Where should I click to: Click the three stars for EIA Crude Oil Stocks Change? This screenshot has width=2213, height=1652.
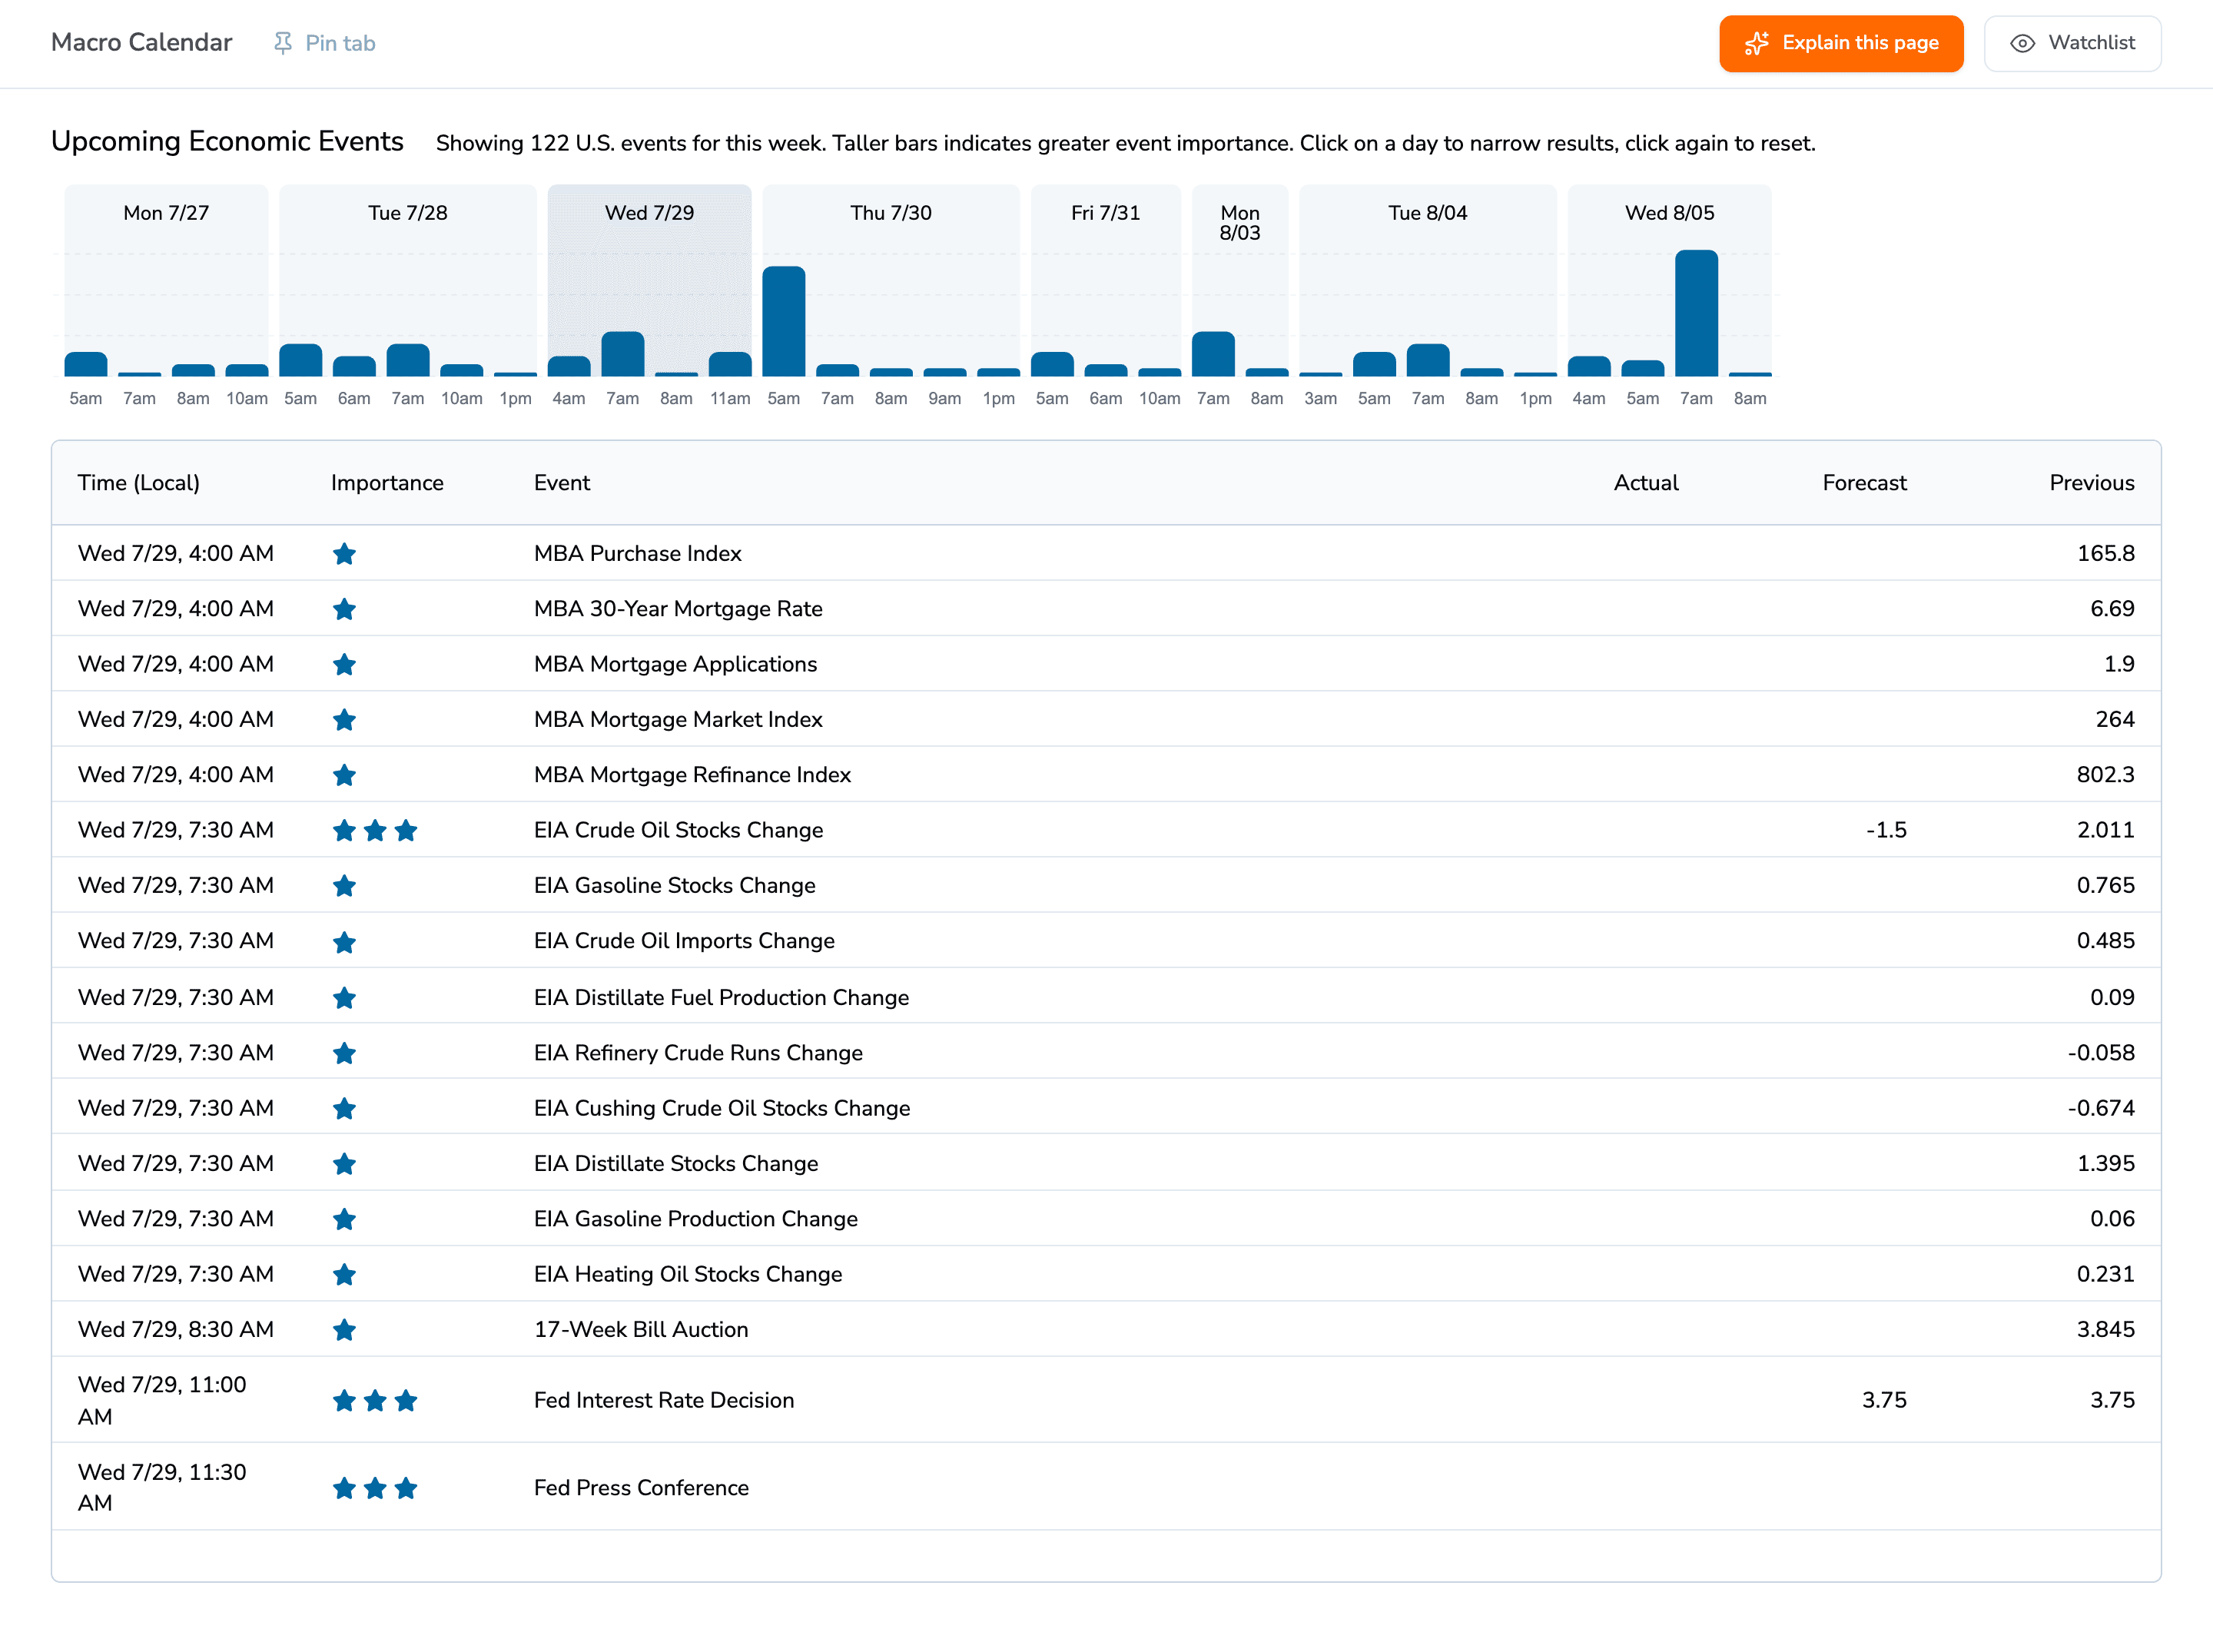coord(375,830)
